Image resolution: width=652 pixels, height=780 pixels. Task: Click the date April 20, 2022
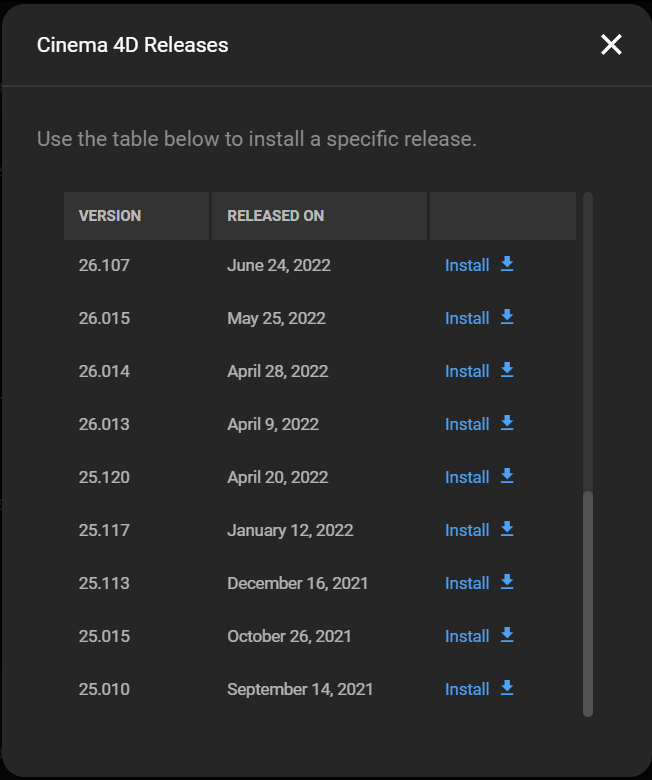(x=278, y=477)
